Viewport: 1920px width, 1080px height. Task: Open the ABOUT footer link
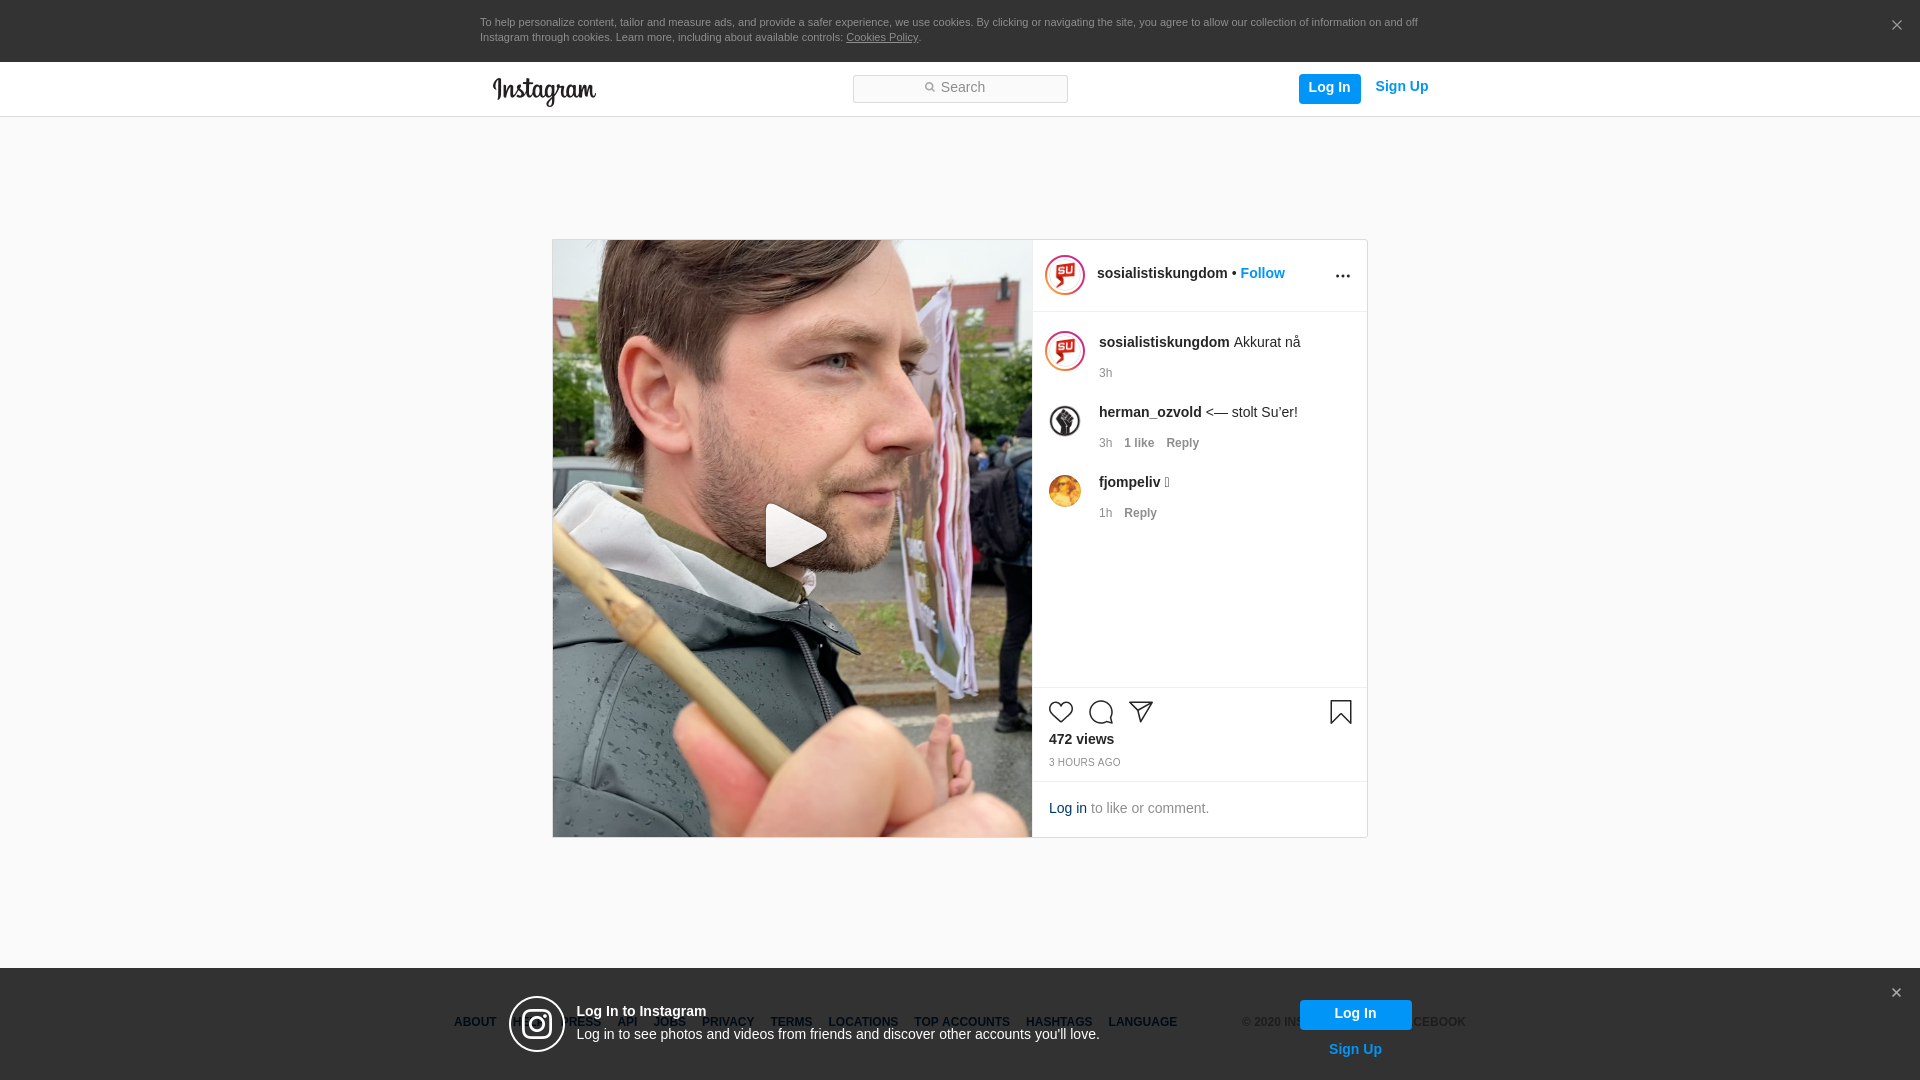pos(475,1022)
